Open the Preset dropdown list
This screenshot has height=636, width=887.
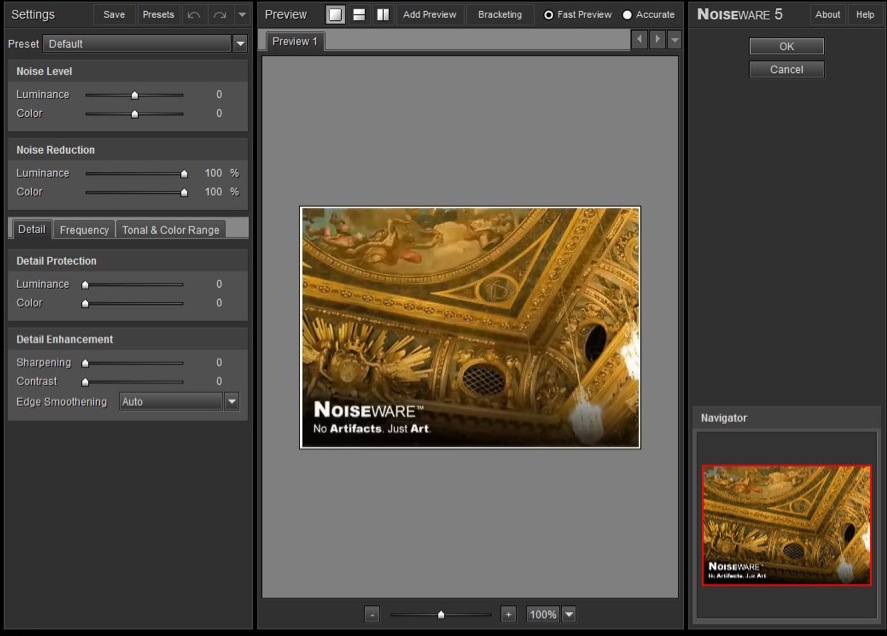pyautogui.click(x=240, y=44)
